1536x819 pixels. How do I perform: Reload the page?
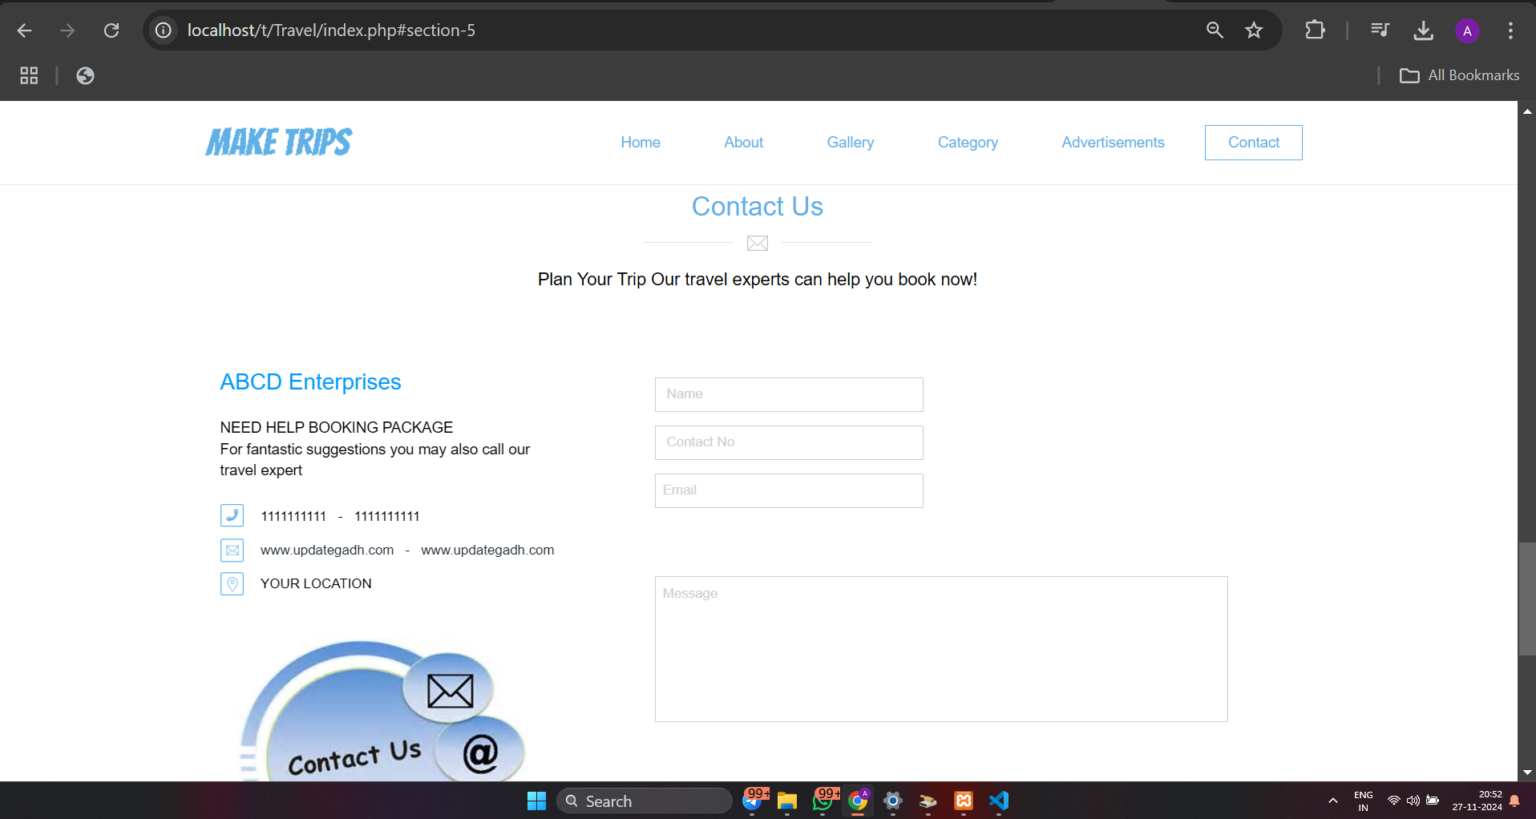tap(111, 30)
